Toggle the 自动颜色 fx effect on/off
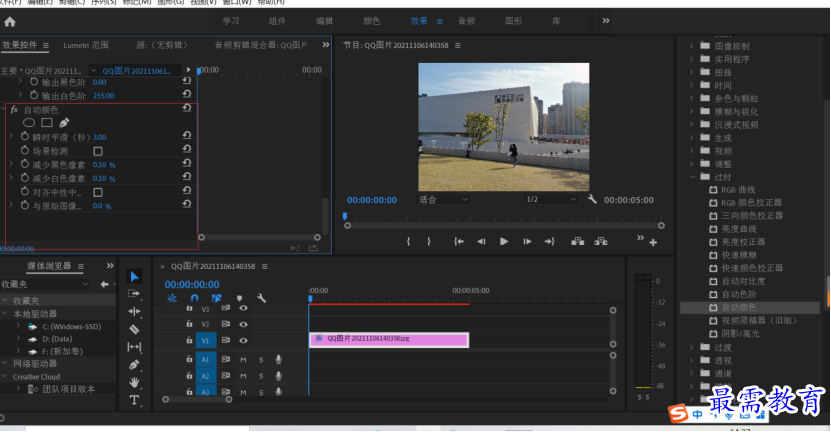 pyautogui.click(x=14, y=110)
